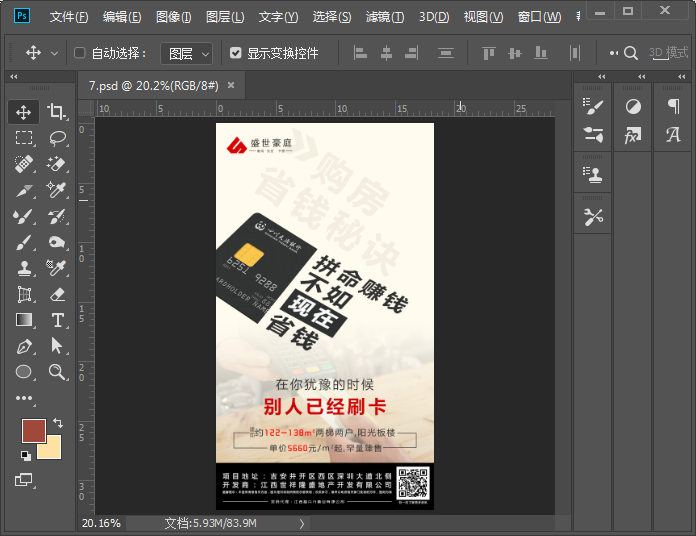The width and height of the screenshot is (696, 536).
Task: Select the Eraser tool
Action: (x=57, y=294)
